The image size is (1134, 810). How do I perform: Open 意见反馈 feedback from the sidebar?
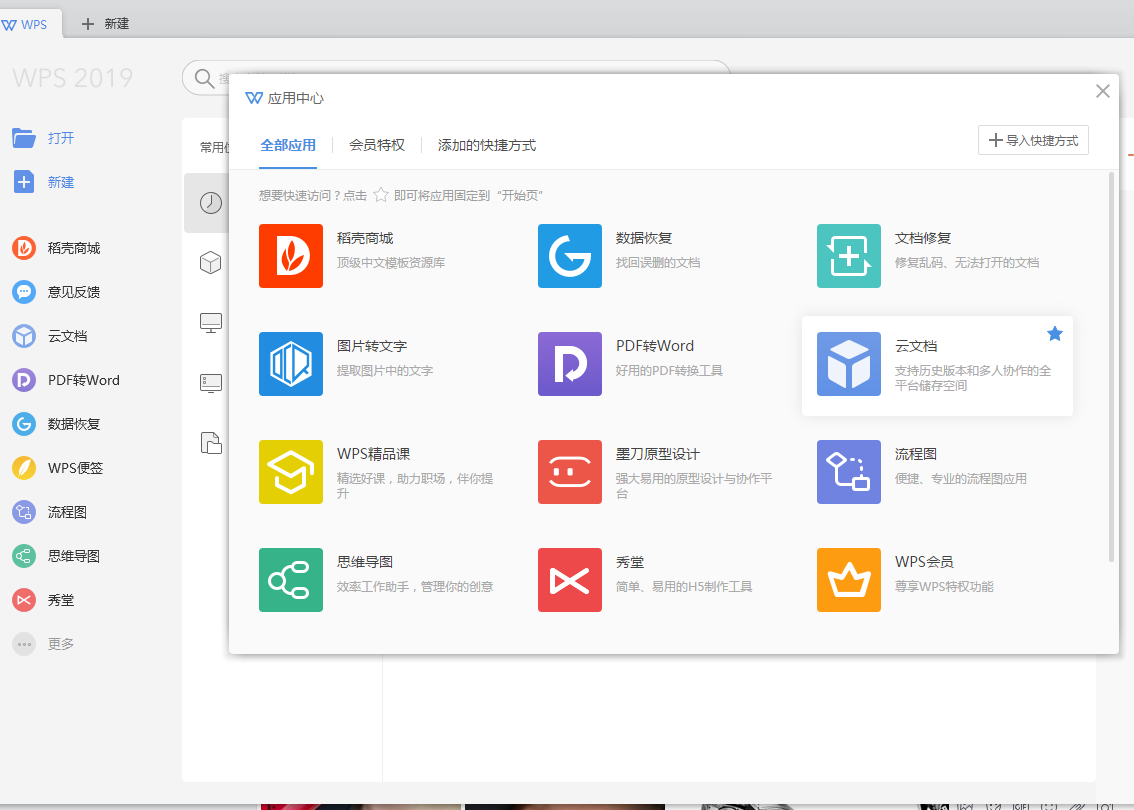pos(24,291)
